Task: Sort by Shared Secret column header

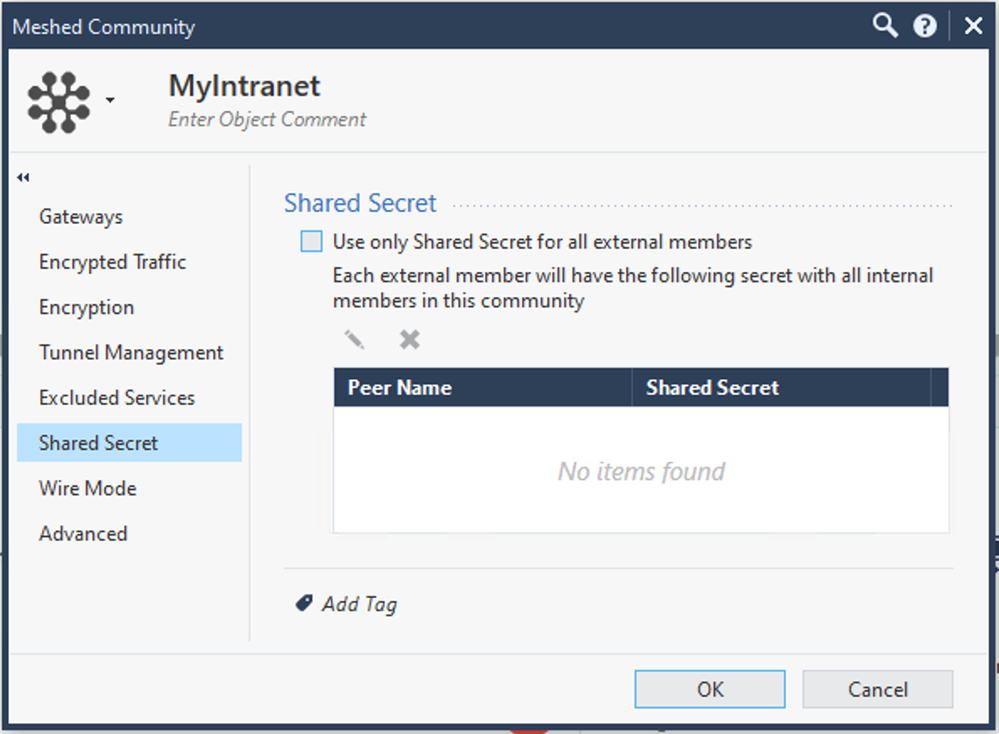Action: click(x=782, y=387)
